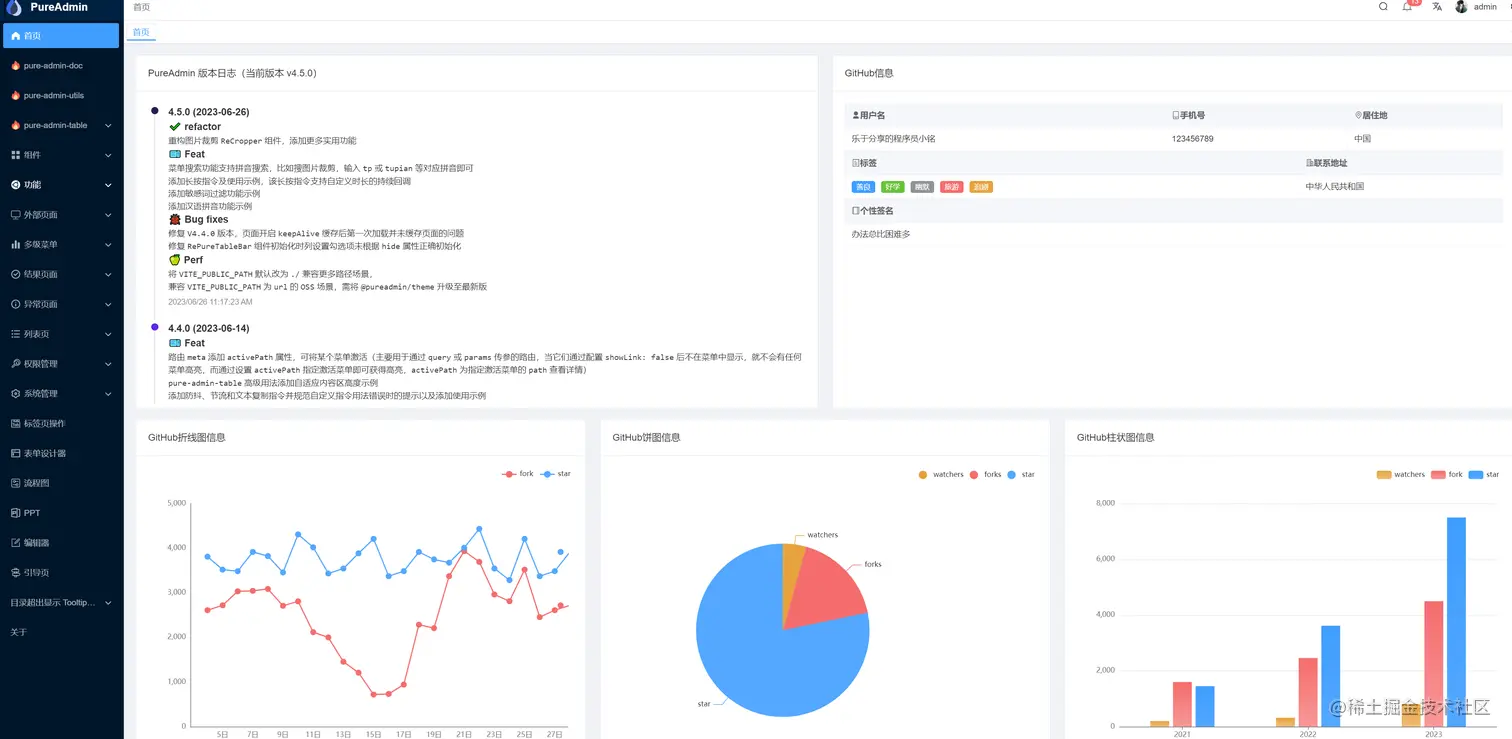Screen dimensions: 1512x739
Task: Click the language translation icon
Action: tap(1437, 6)
